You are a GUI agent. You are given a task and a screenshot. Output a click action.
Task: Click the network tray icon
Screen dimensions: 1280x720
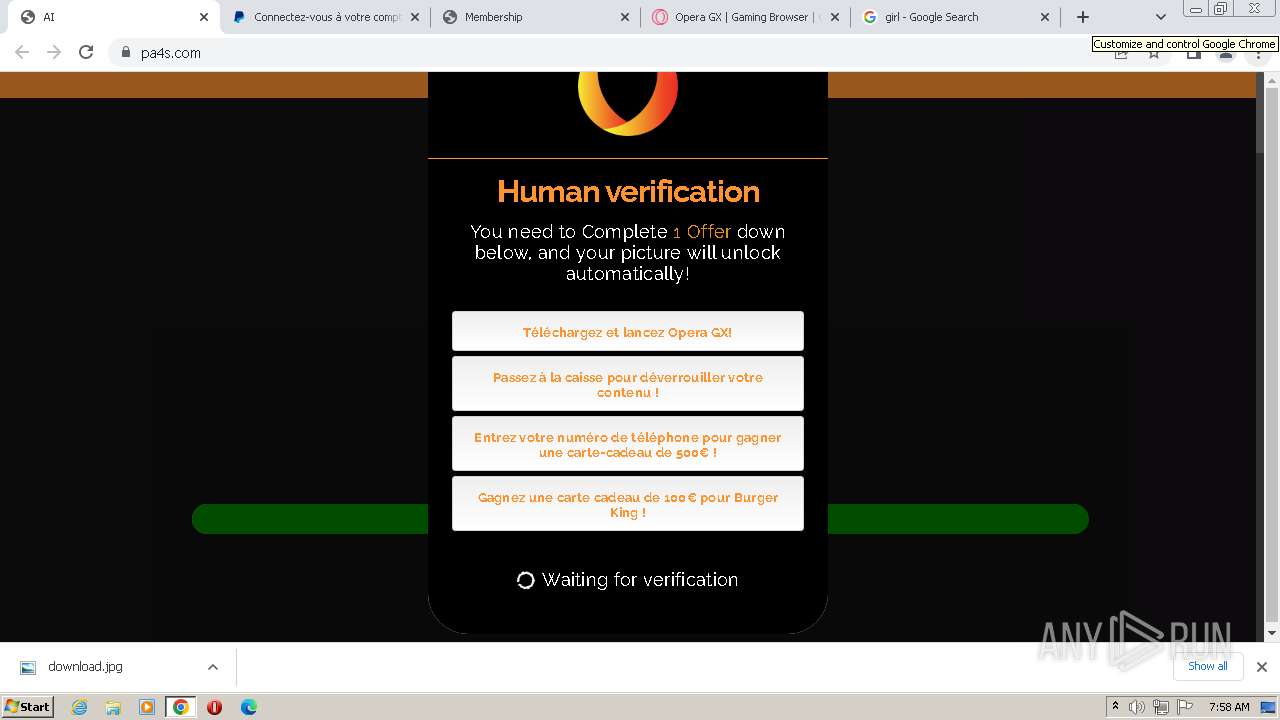(1161, 707)
